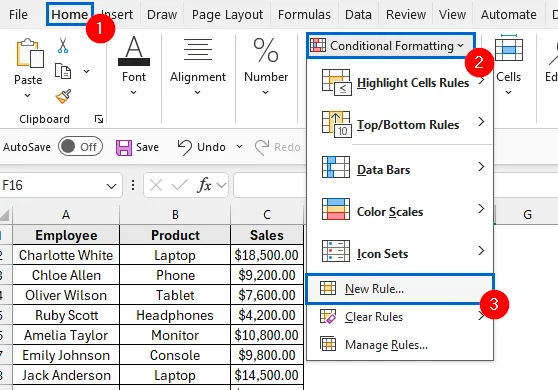This screenshot has width=558, height=390.
Task: Expand the Cells group chevron
Action: (x=509, y=93)
